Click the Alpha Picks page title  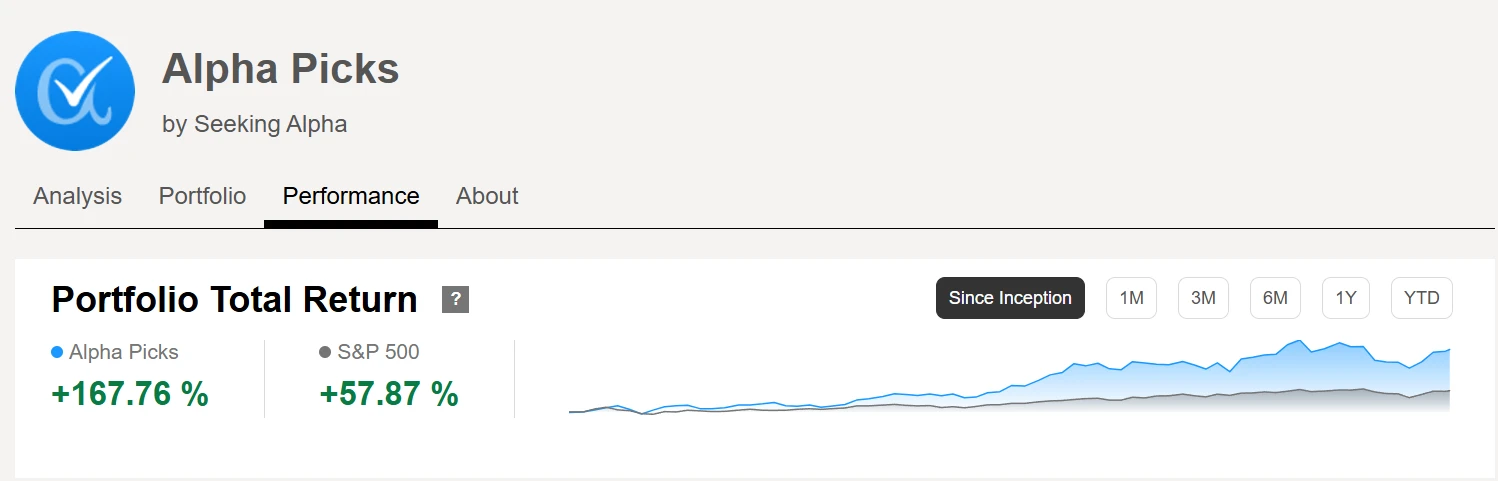280,69
